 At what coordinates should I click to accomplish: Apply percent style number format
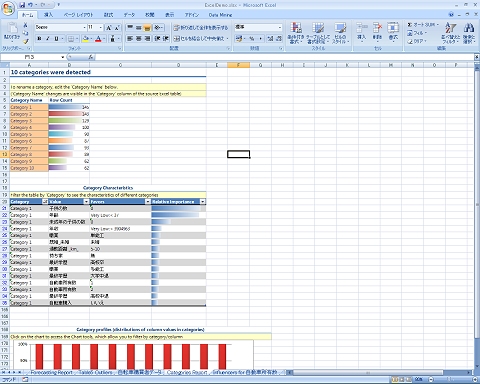252,39
